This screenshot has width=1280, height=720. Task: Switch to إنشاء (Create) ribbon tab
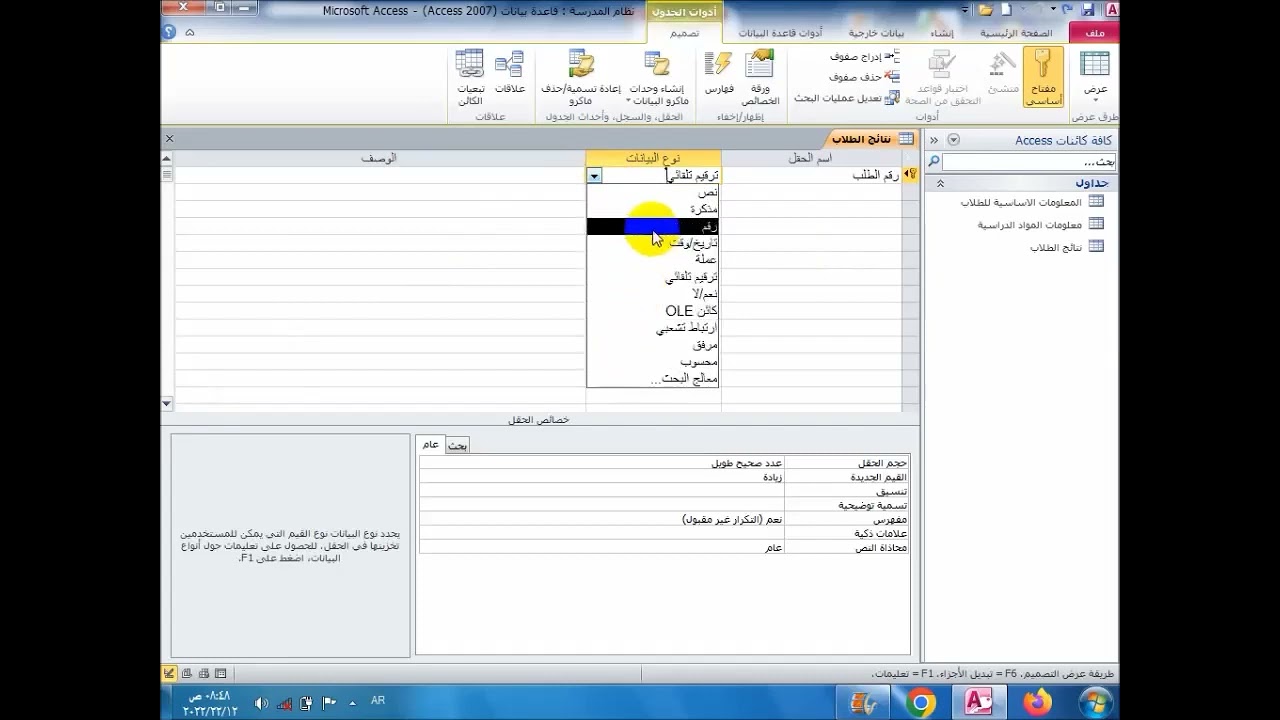[941, 33]
